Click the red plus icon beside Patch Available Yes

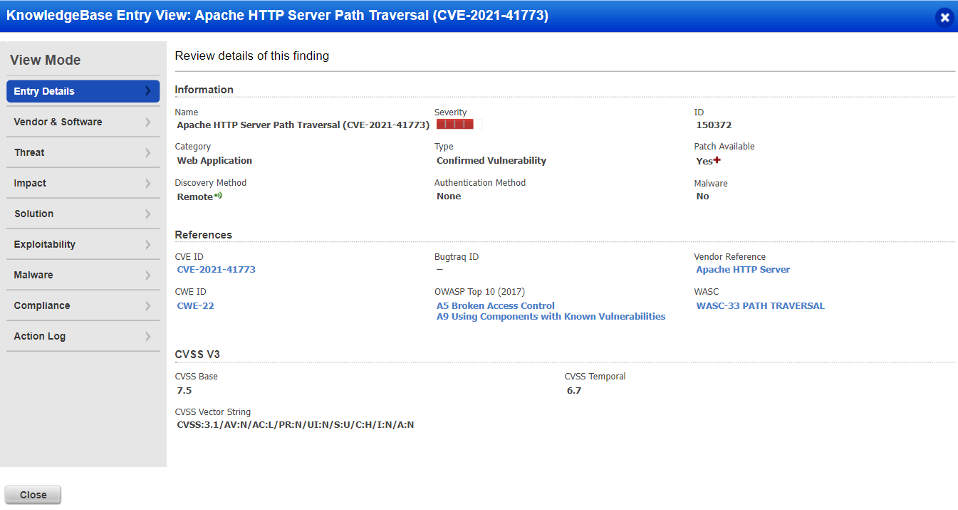click(717, 160)
